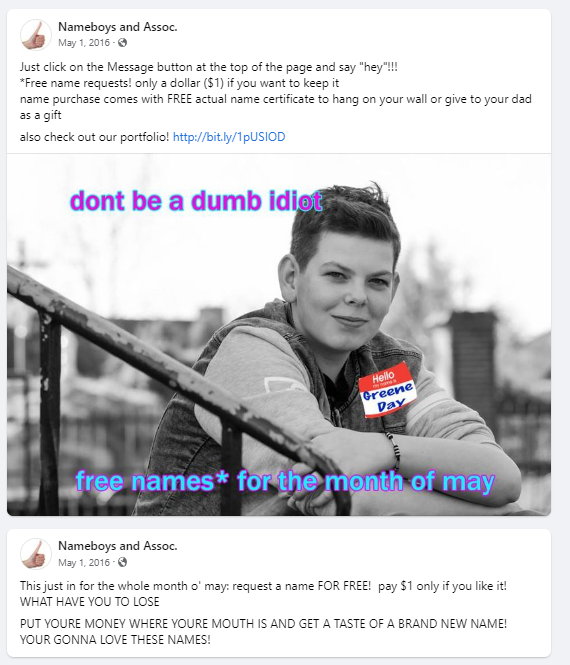Click the 'YOUR GONNA LOVE THESE NAMES!' line
Image resolution: width=570 pixels, height=665 pixels.
pyautogui.click(x=115, y=640)
